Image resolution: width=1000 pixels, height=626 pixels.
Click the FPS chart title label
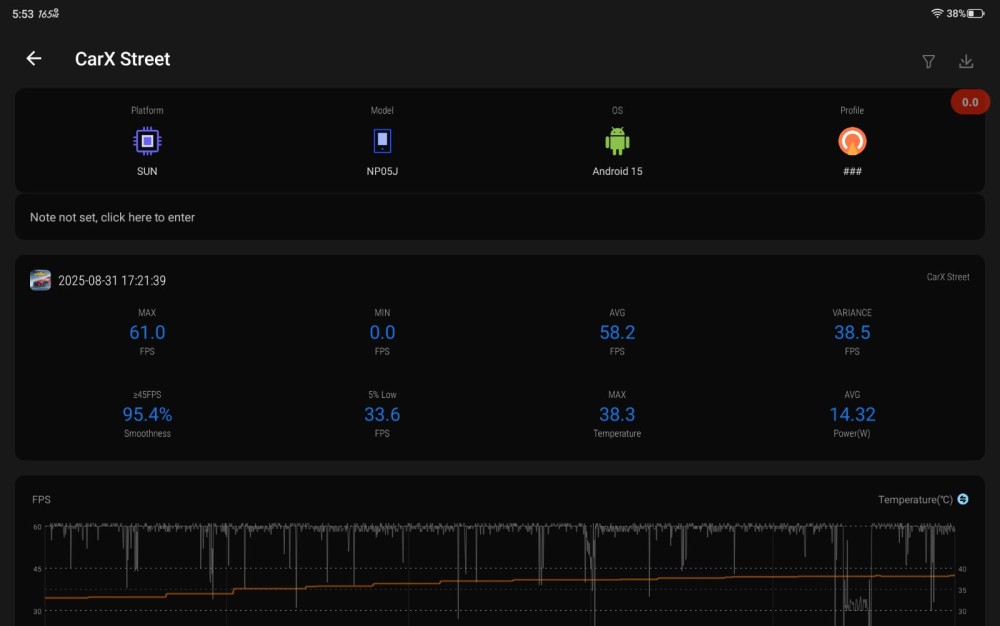(41, 500)
